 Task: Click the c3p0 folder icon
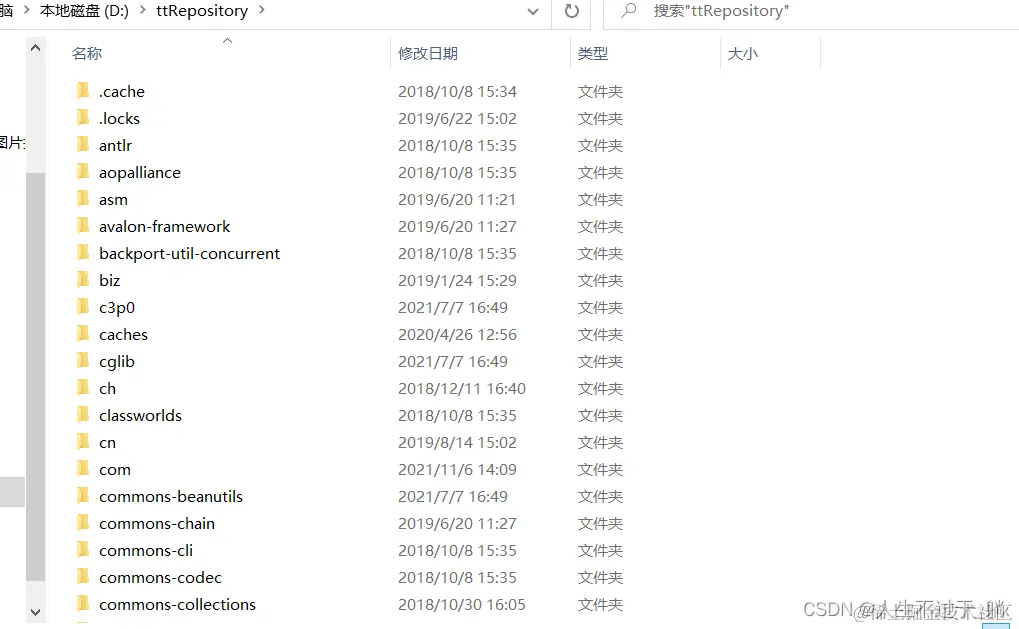pyautogui.click(x=83, y=307)
